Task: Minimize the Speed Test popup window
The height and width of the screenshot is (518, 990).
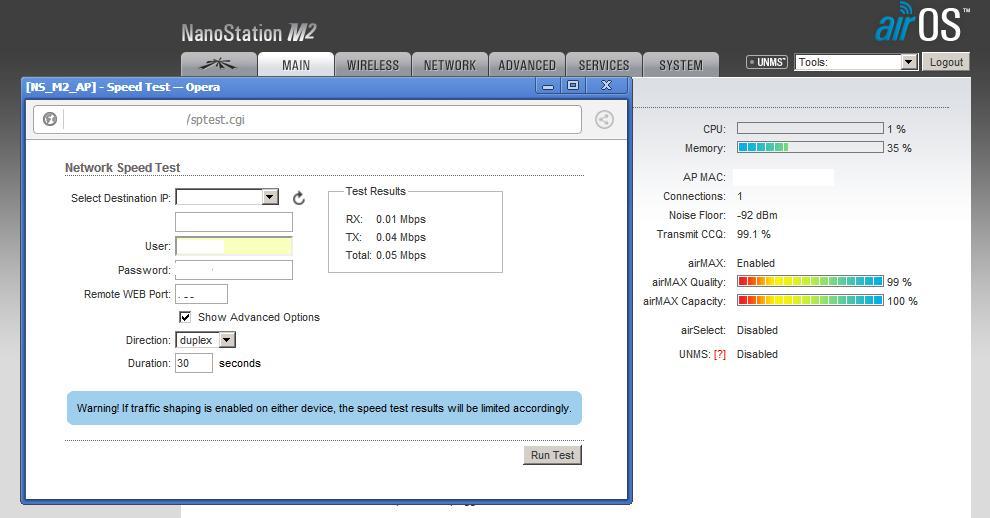Action: point(547,86)
